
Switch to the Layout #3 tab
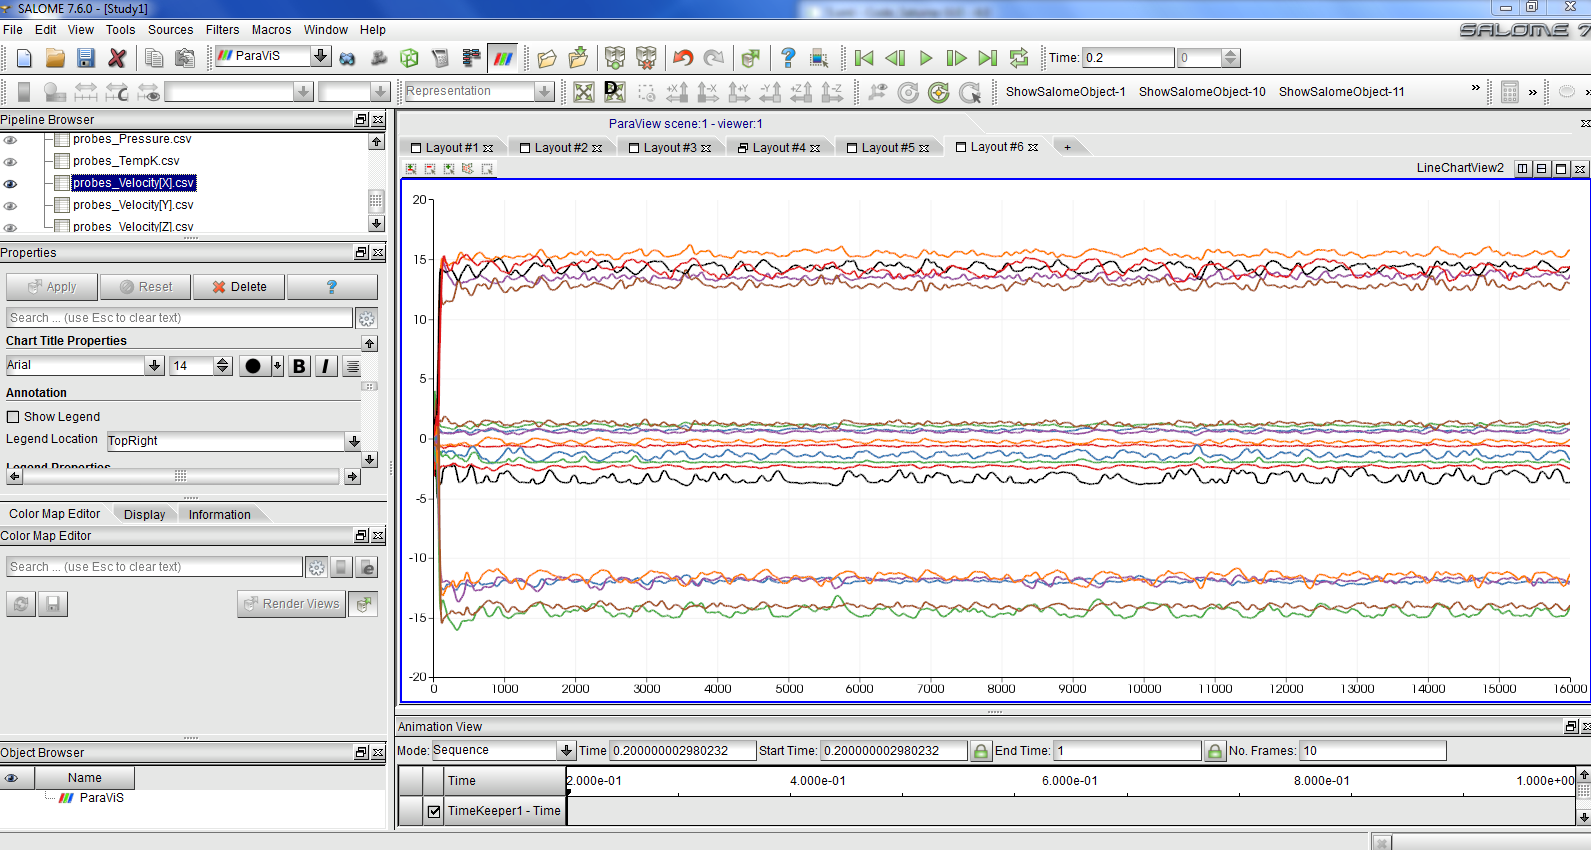(669, 148)
